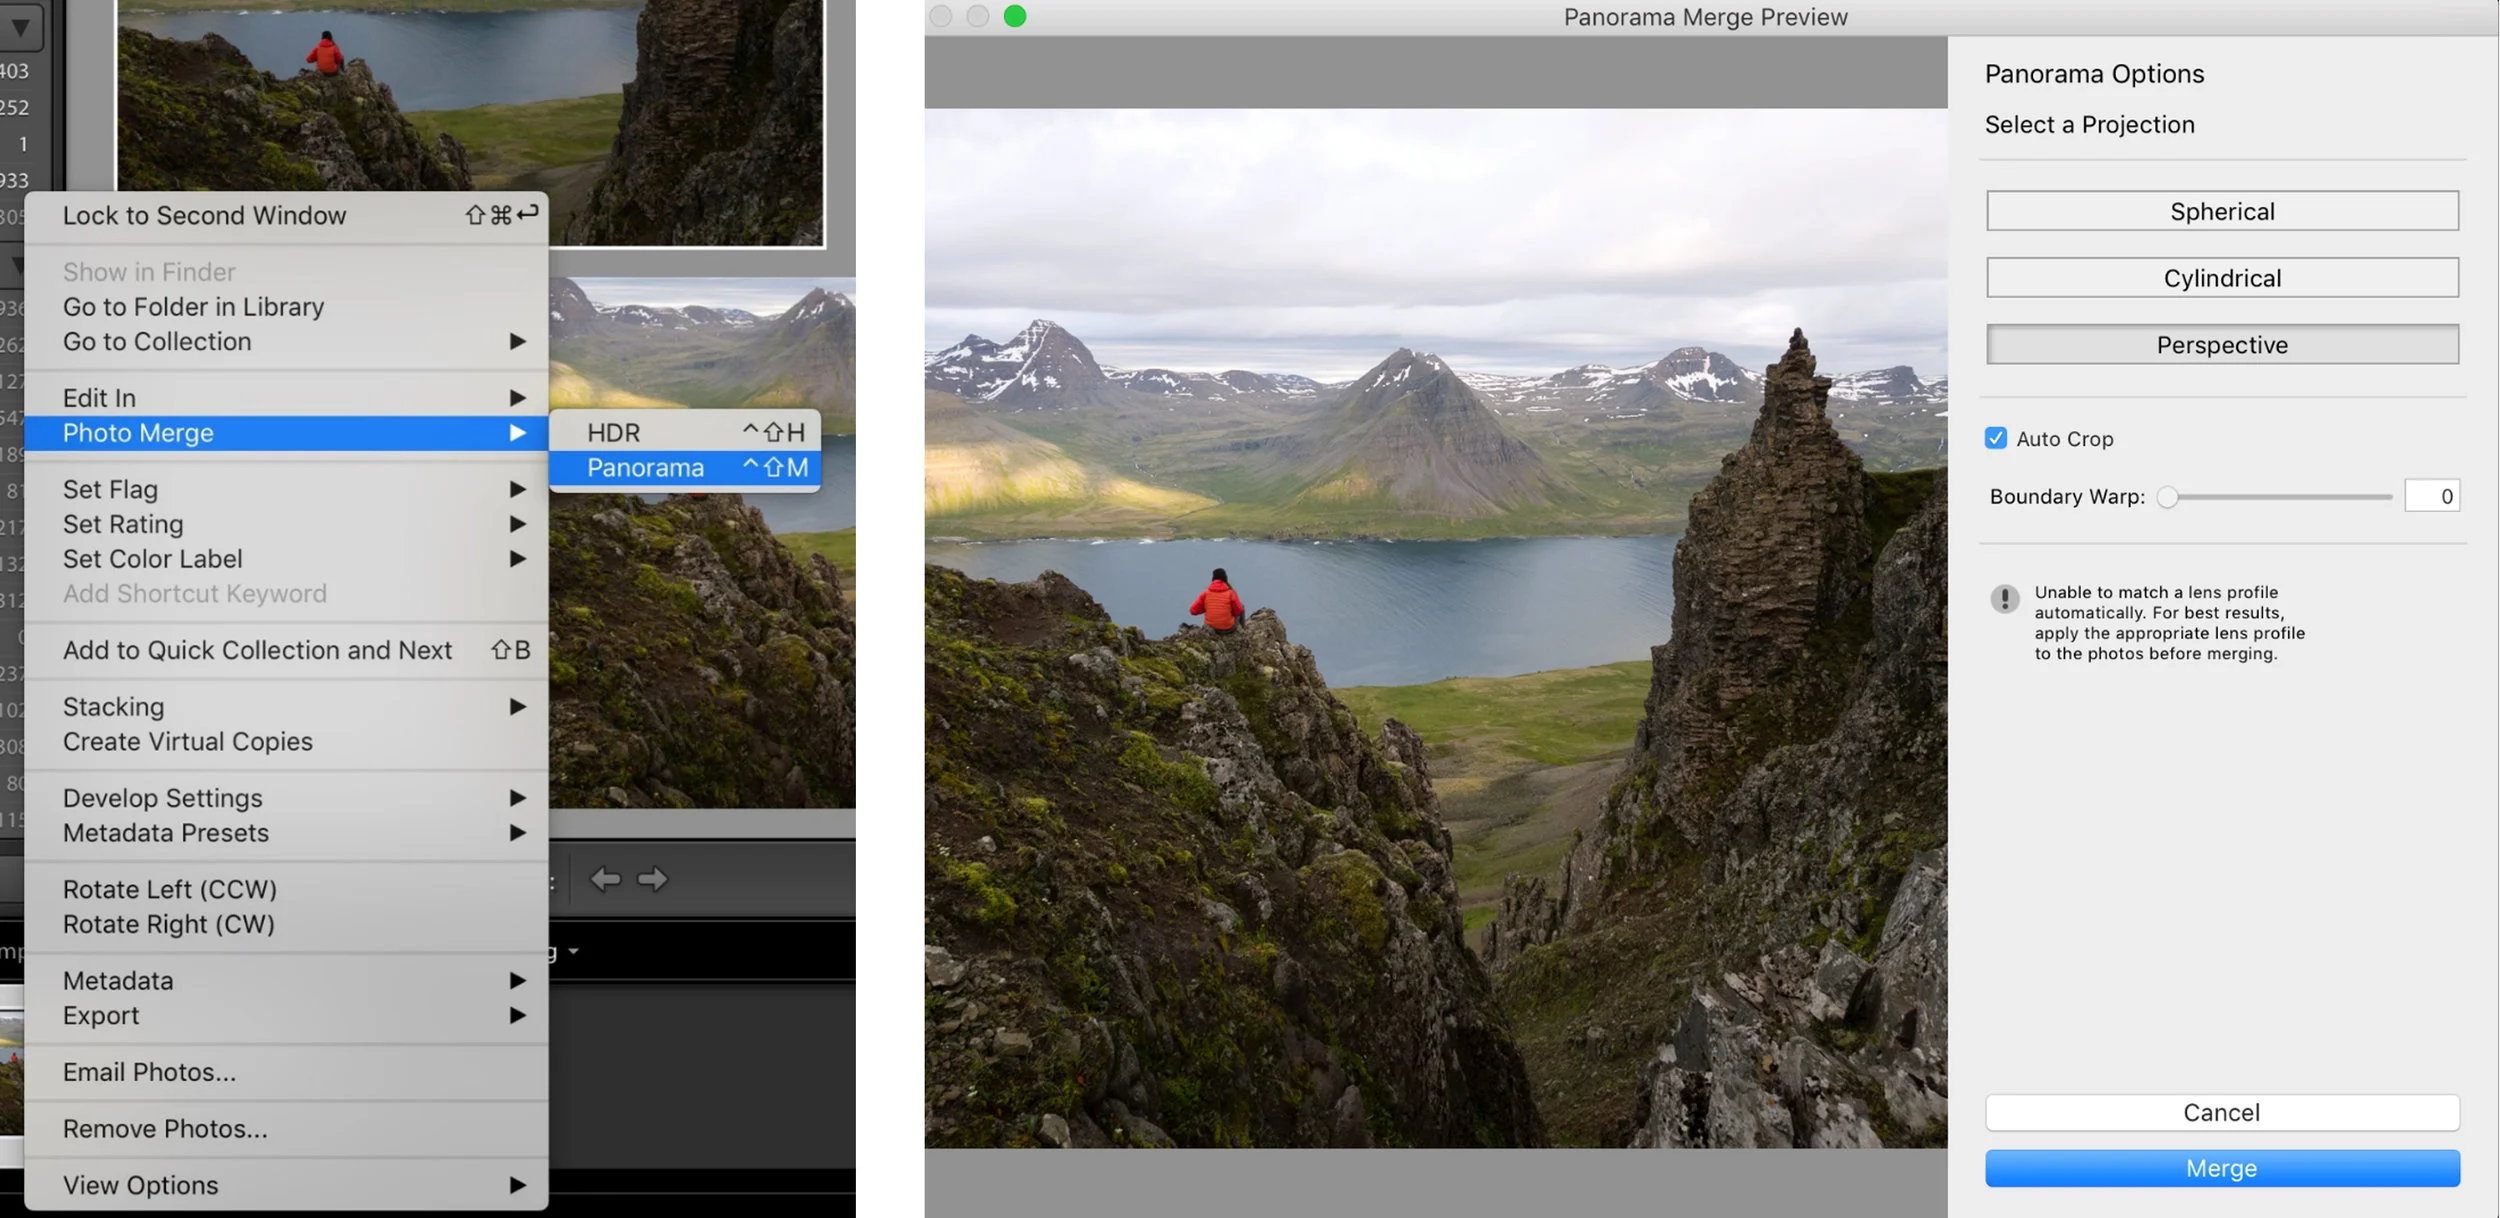Open the Set Rating submenu
This screenshot has height=1218, width=2500.
click(286, 524)
